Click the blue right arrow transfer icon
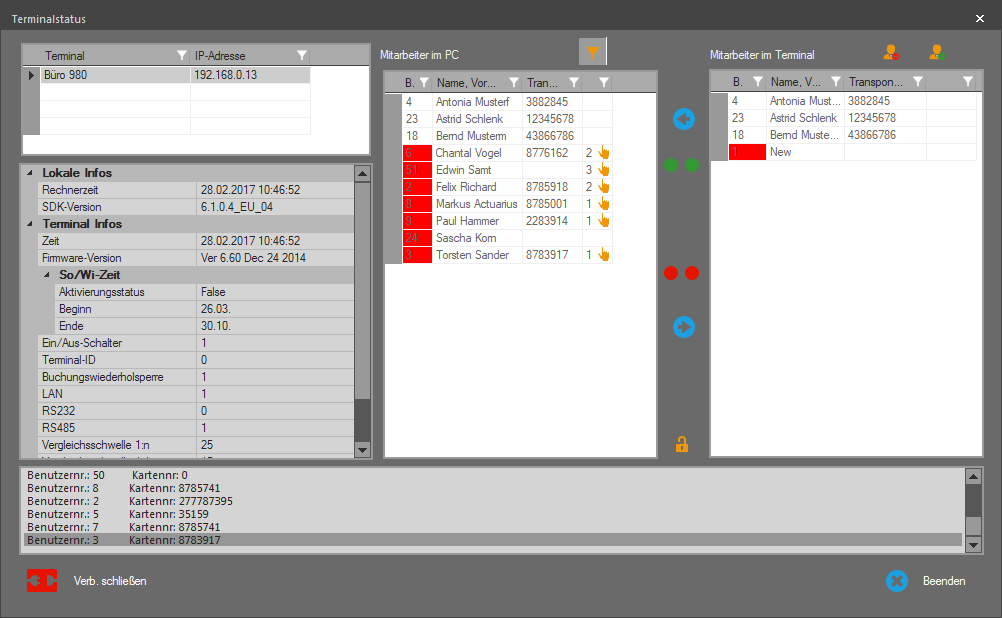This screenshot has width=1002, height=618. pyautogui.click(x=684, y=327)
